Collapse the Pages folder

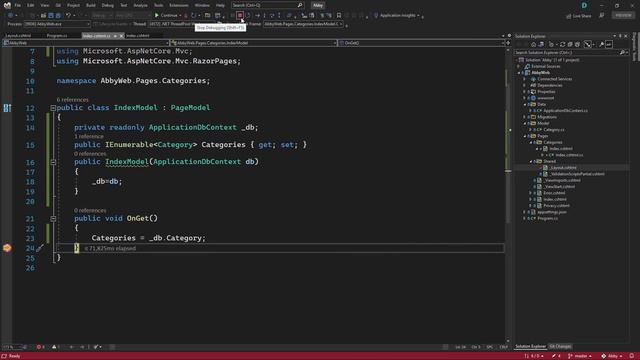point(524,136)
